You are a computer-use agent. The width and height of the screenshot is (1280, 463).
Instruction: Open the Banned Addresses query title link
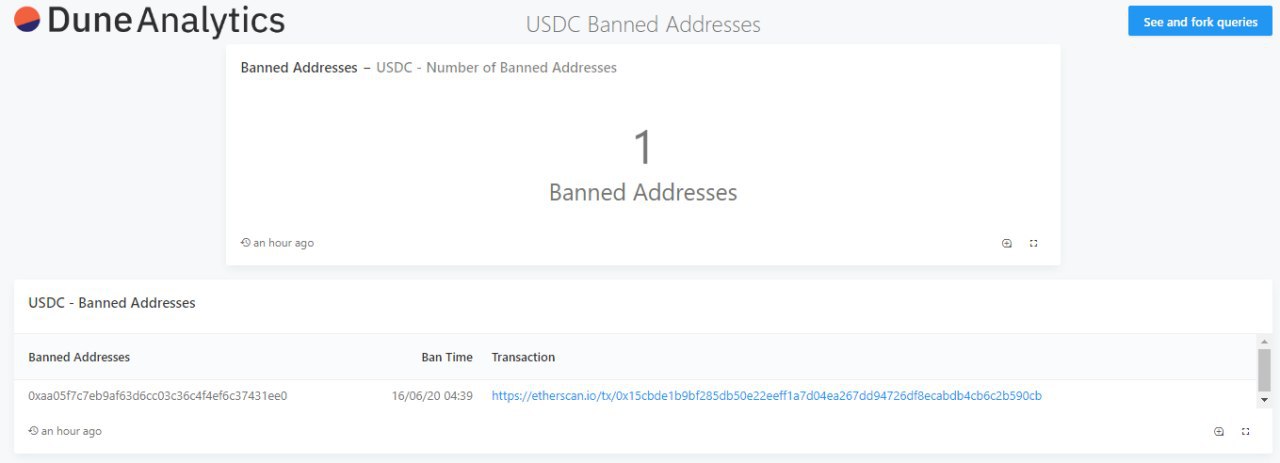click(x=299, y=68)
